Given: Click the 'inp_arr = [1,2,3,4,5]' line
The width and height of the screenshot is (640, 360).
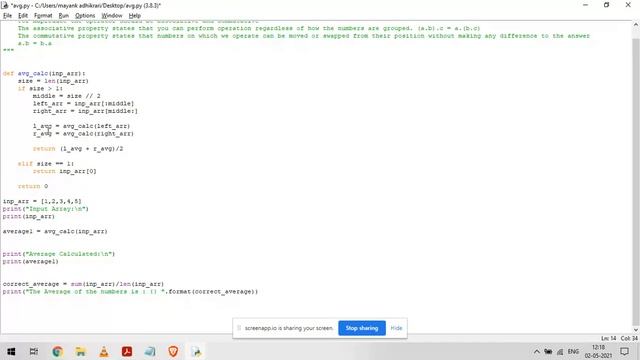Looking at the screenshot, I should (42, 201).
